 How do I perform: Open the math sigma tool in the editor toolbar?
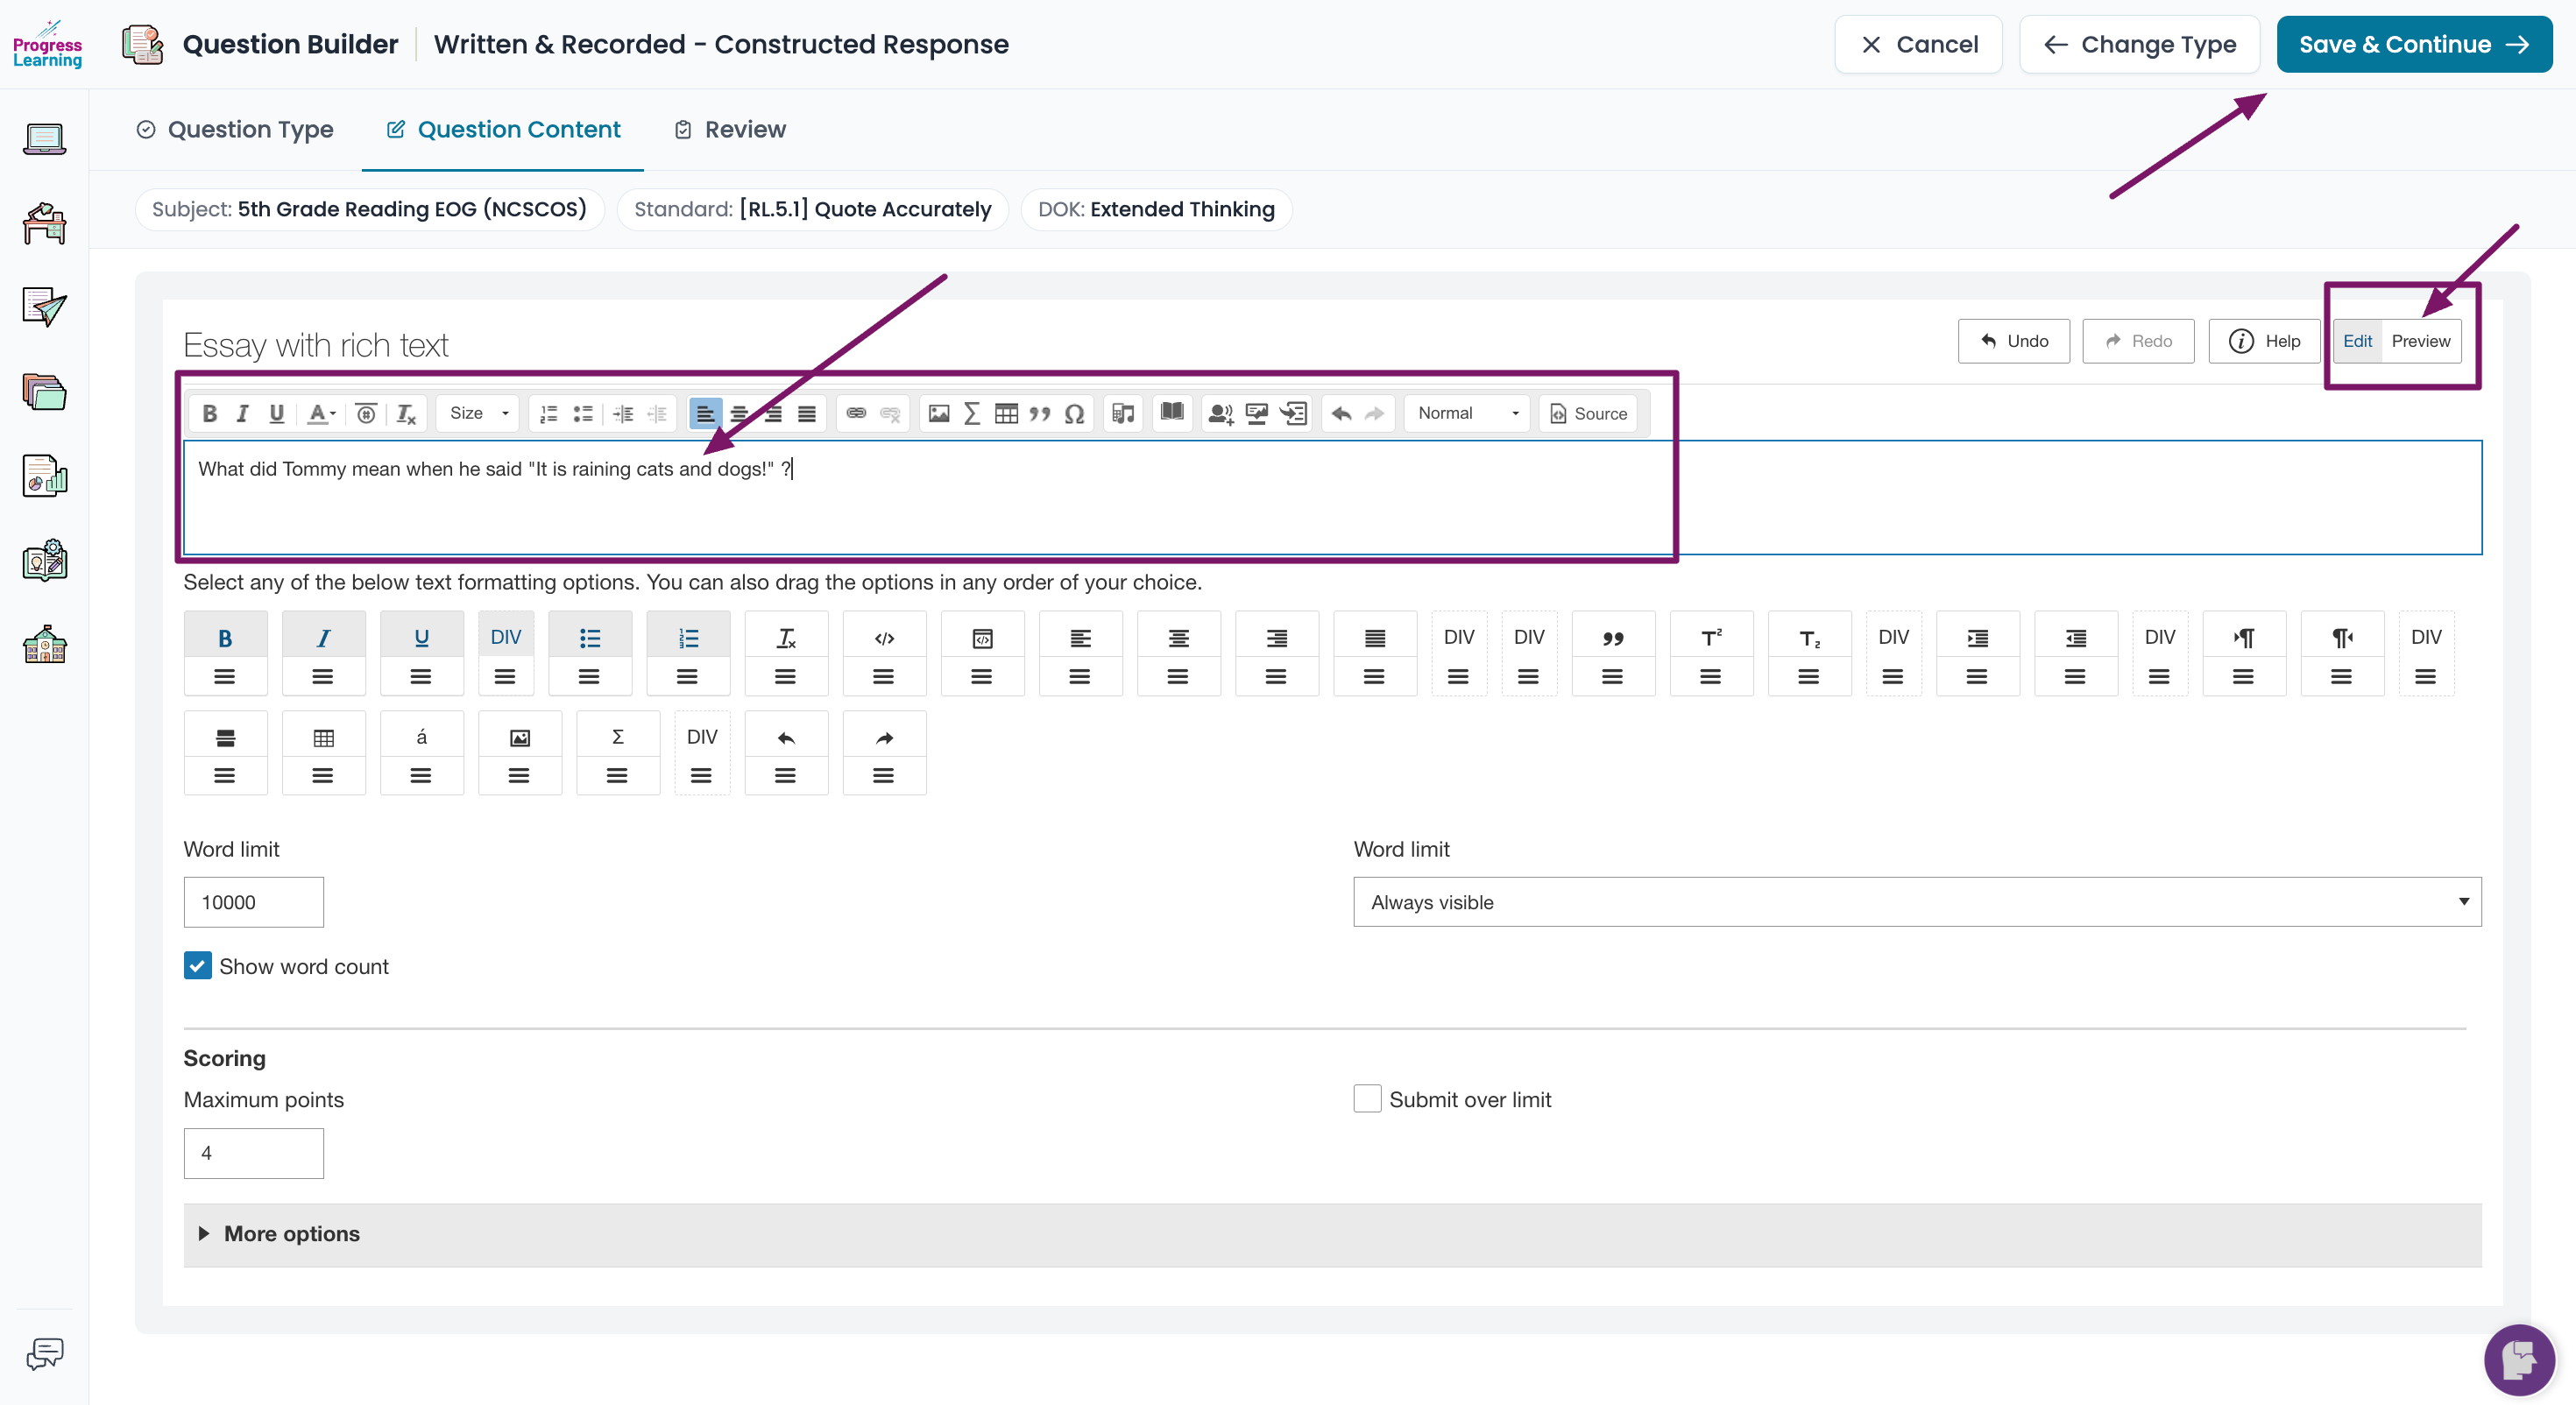[x=972, y=413]
